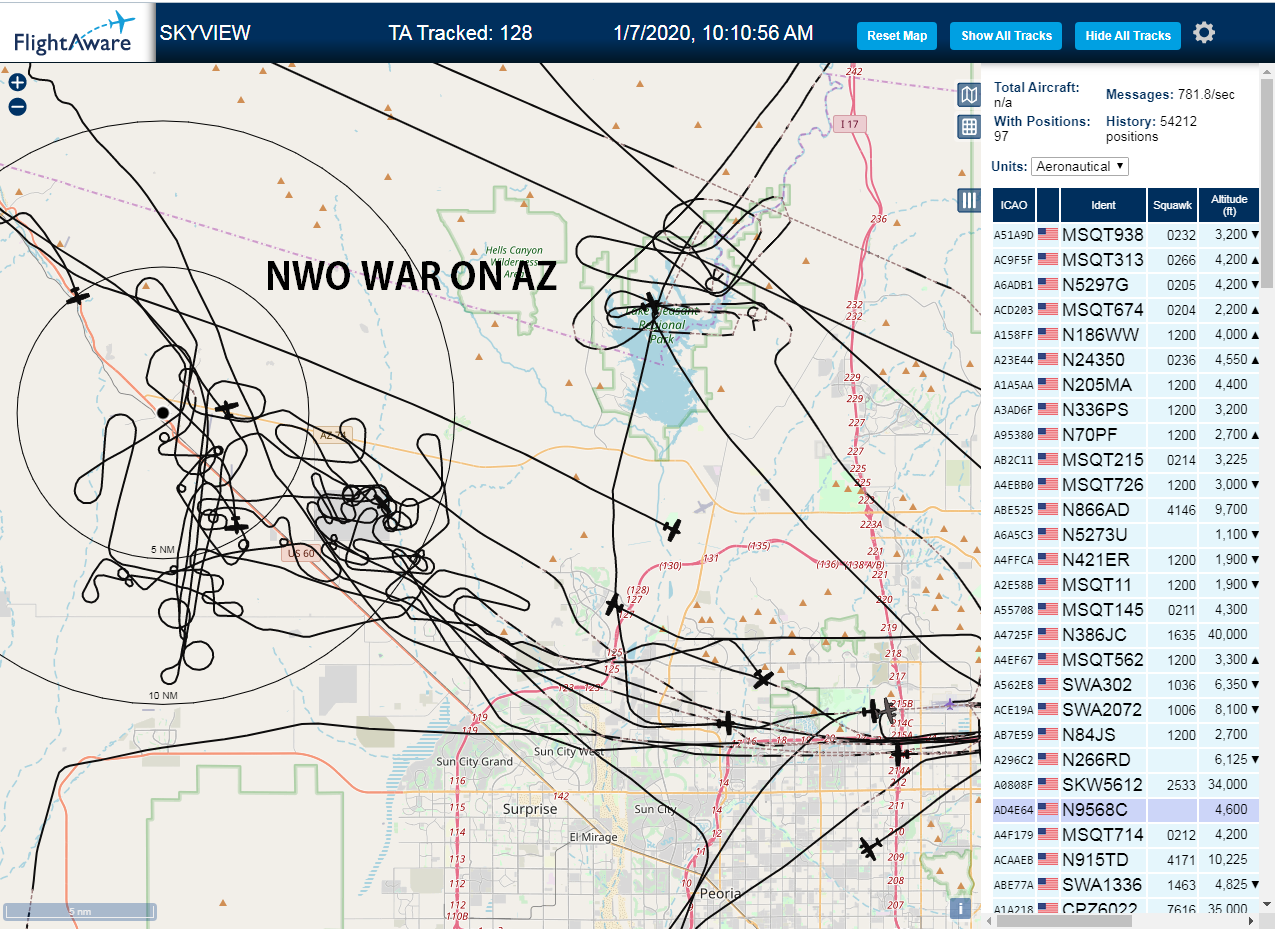The width and height of the screenshot is (1275, 929).
Task: Click the US flag for MSQT938
Action: point(1048,235)
